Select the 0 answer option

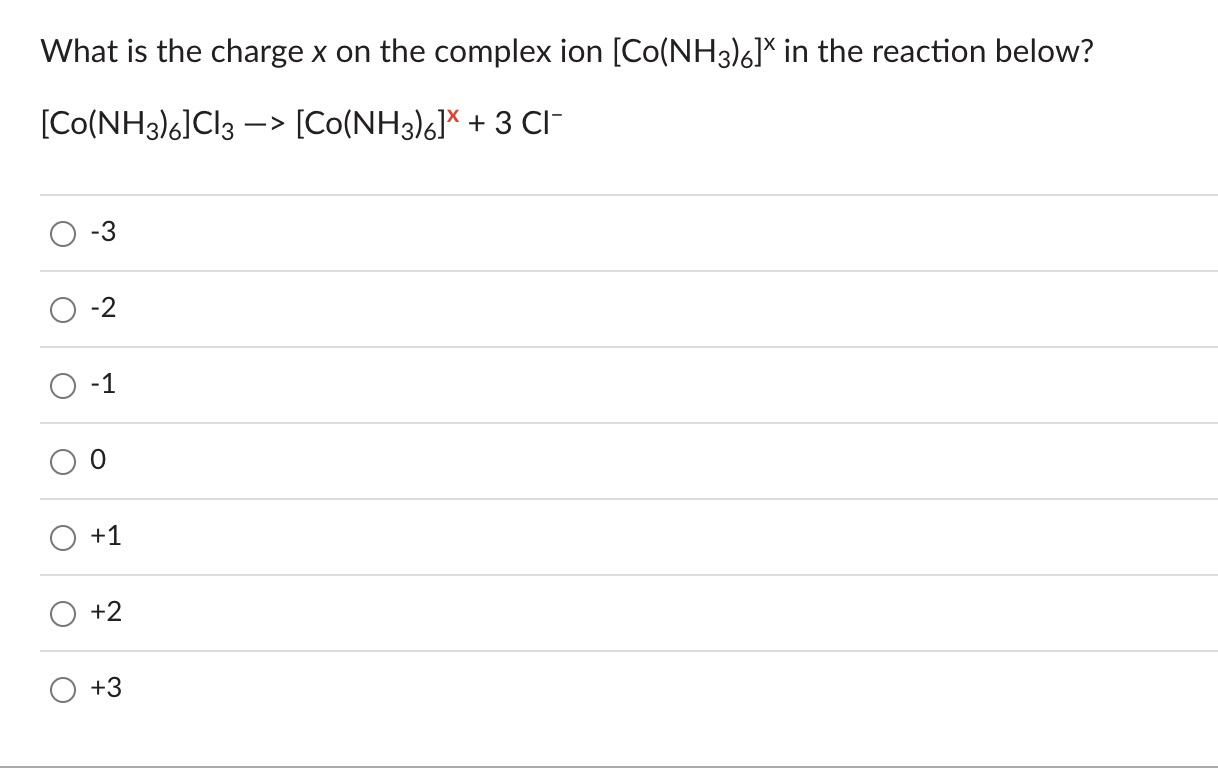(62, 460)
